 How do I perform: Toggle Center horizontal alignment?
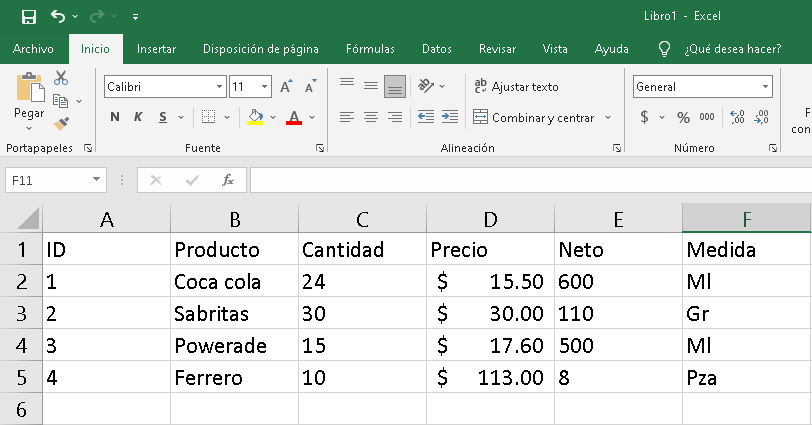(371, 118)
